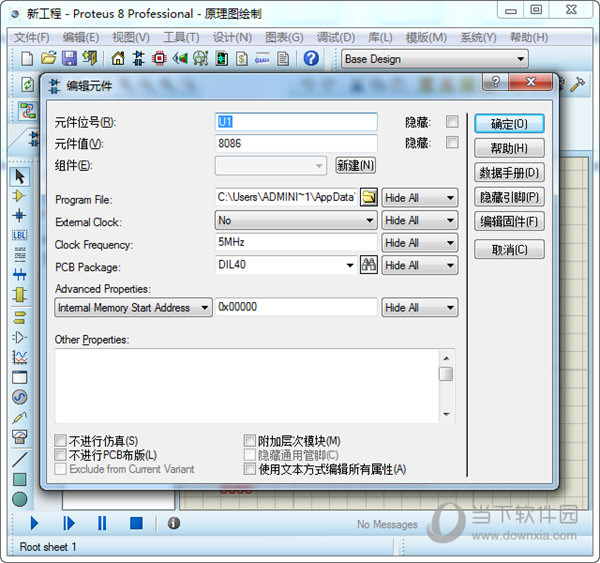Viewport: 600px width, 563px height.
Task: Open Internal Memory Start Address dropdown
Action: click(133, 307)
